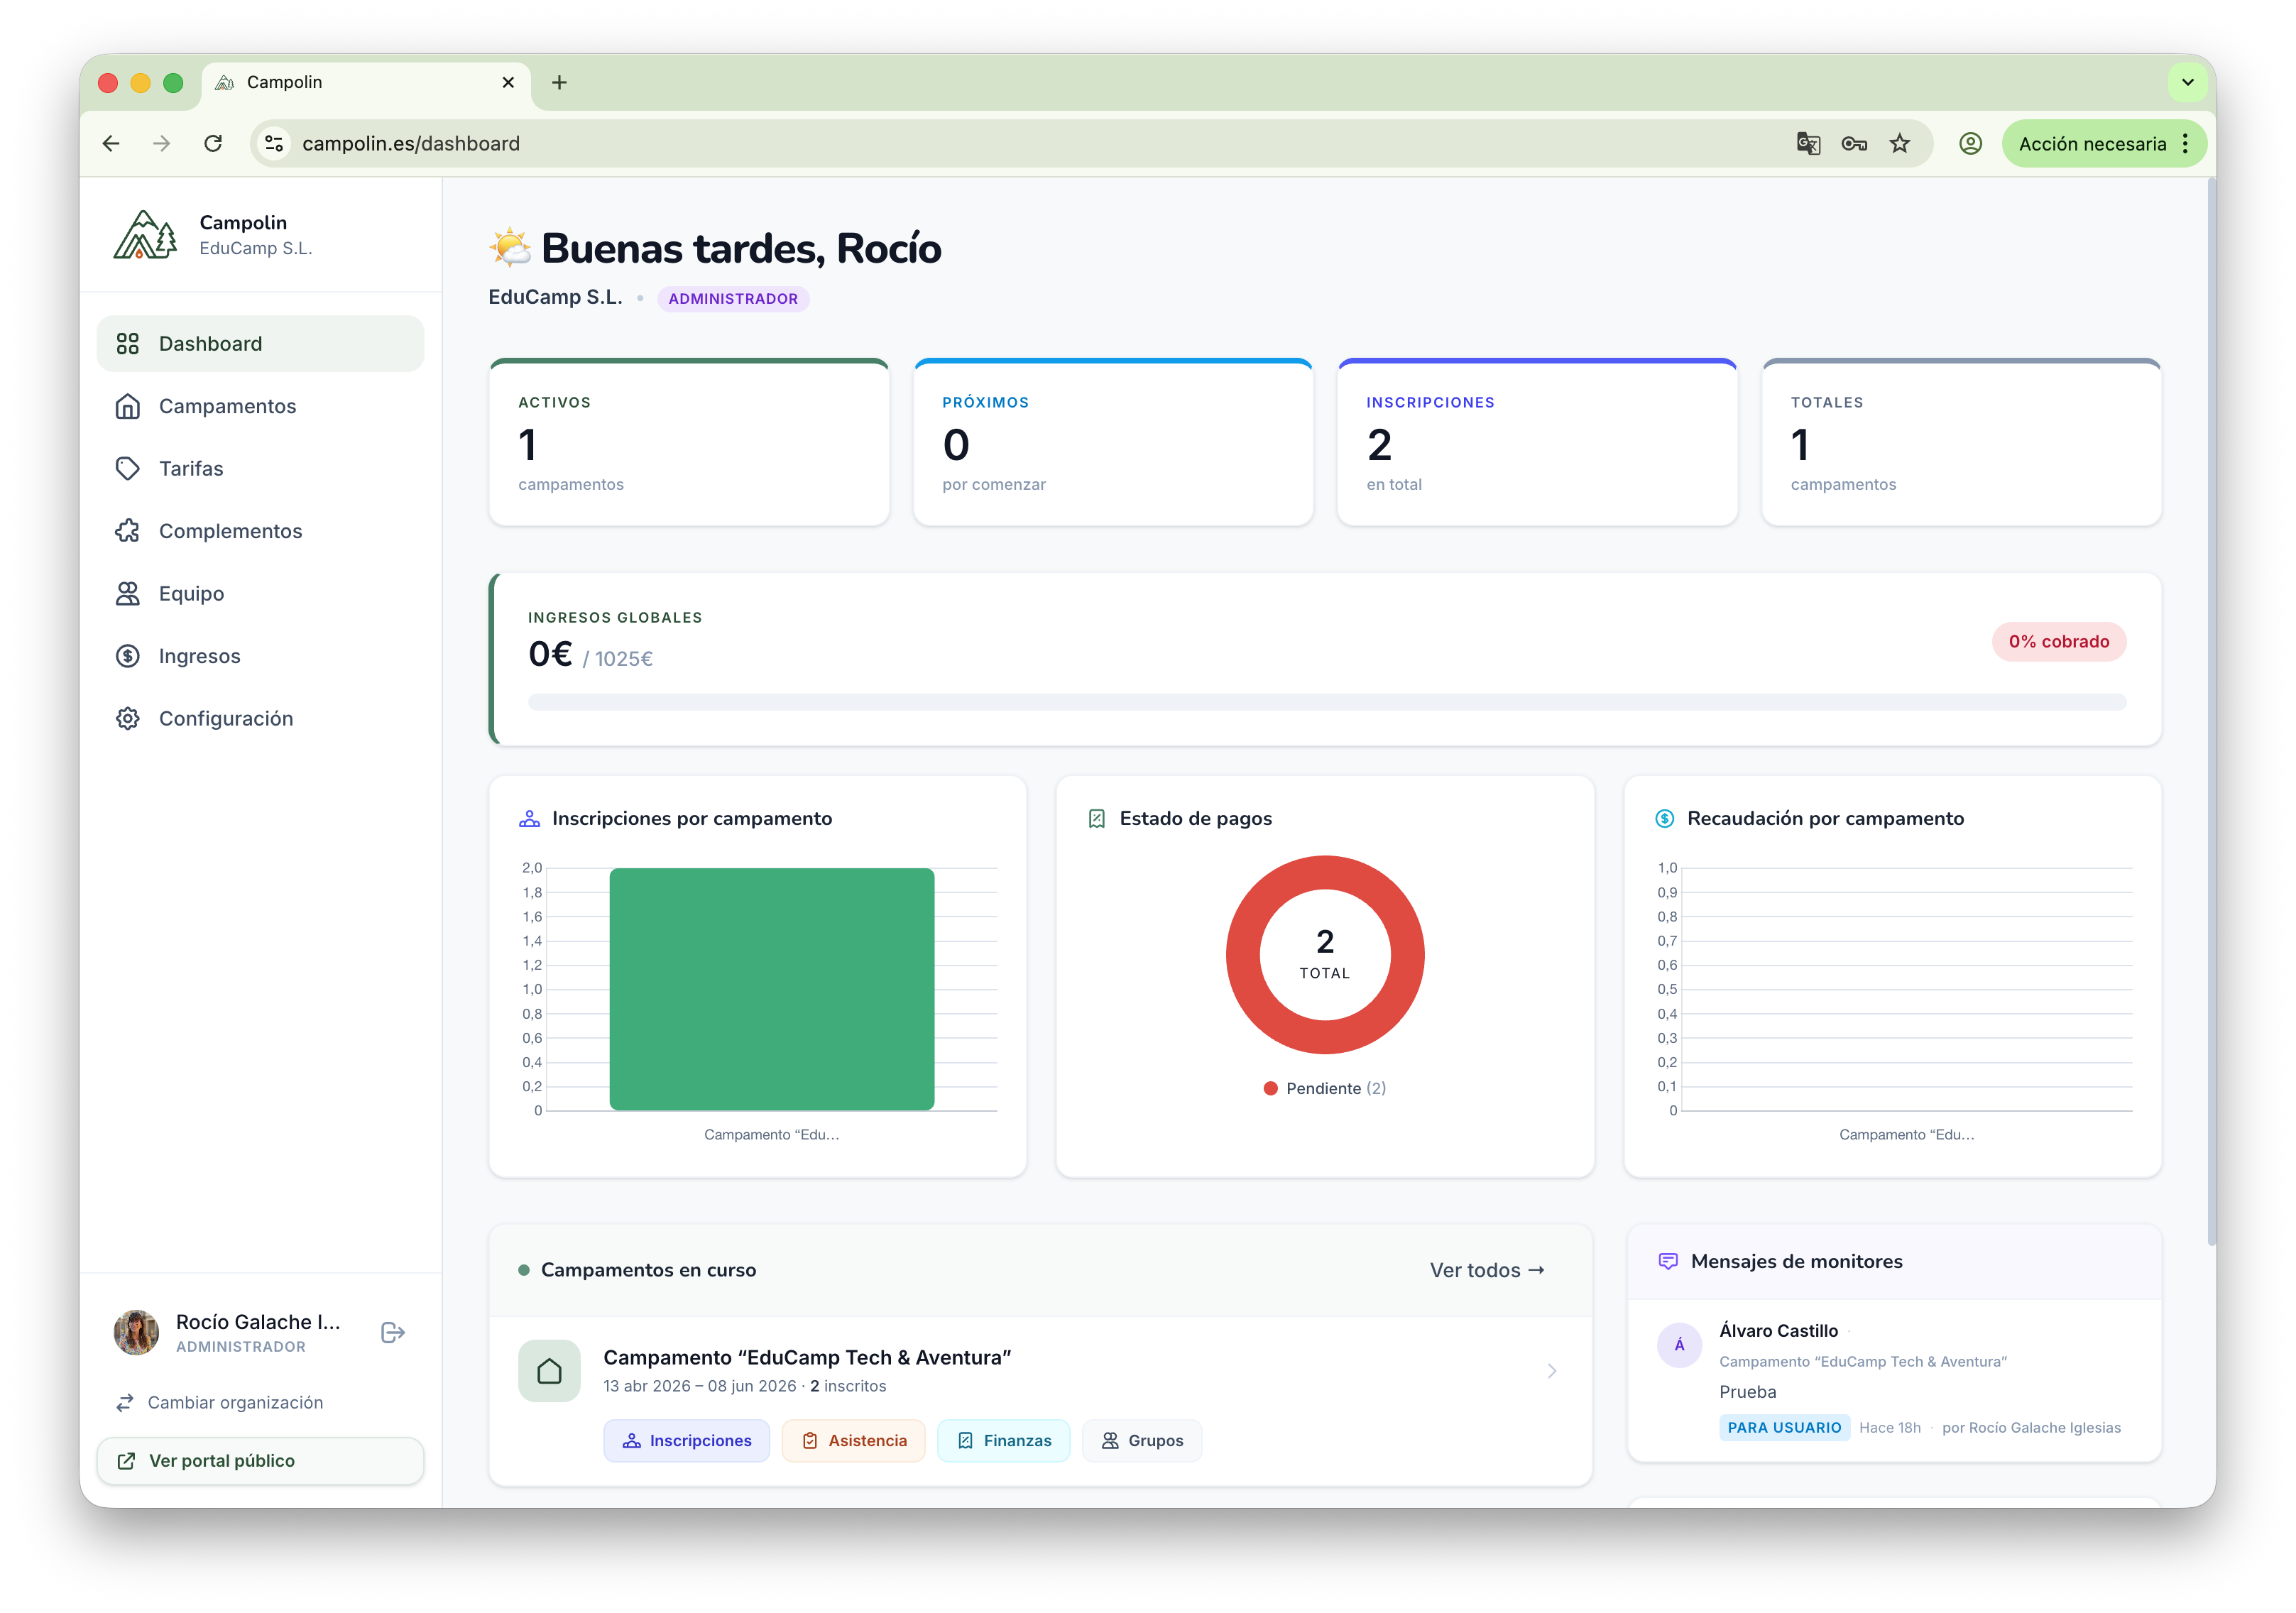Expand the tab search dropdown arrow
This screenshot has width=2296, height=1613.
click(2188, 83)
